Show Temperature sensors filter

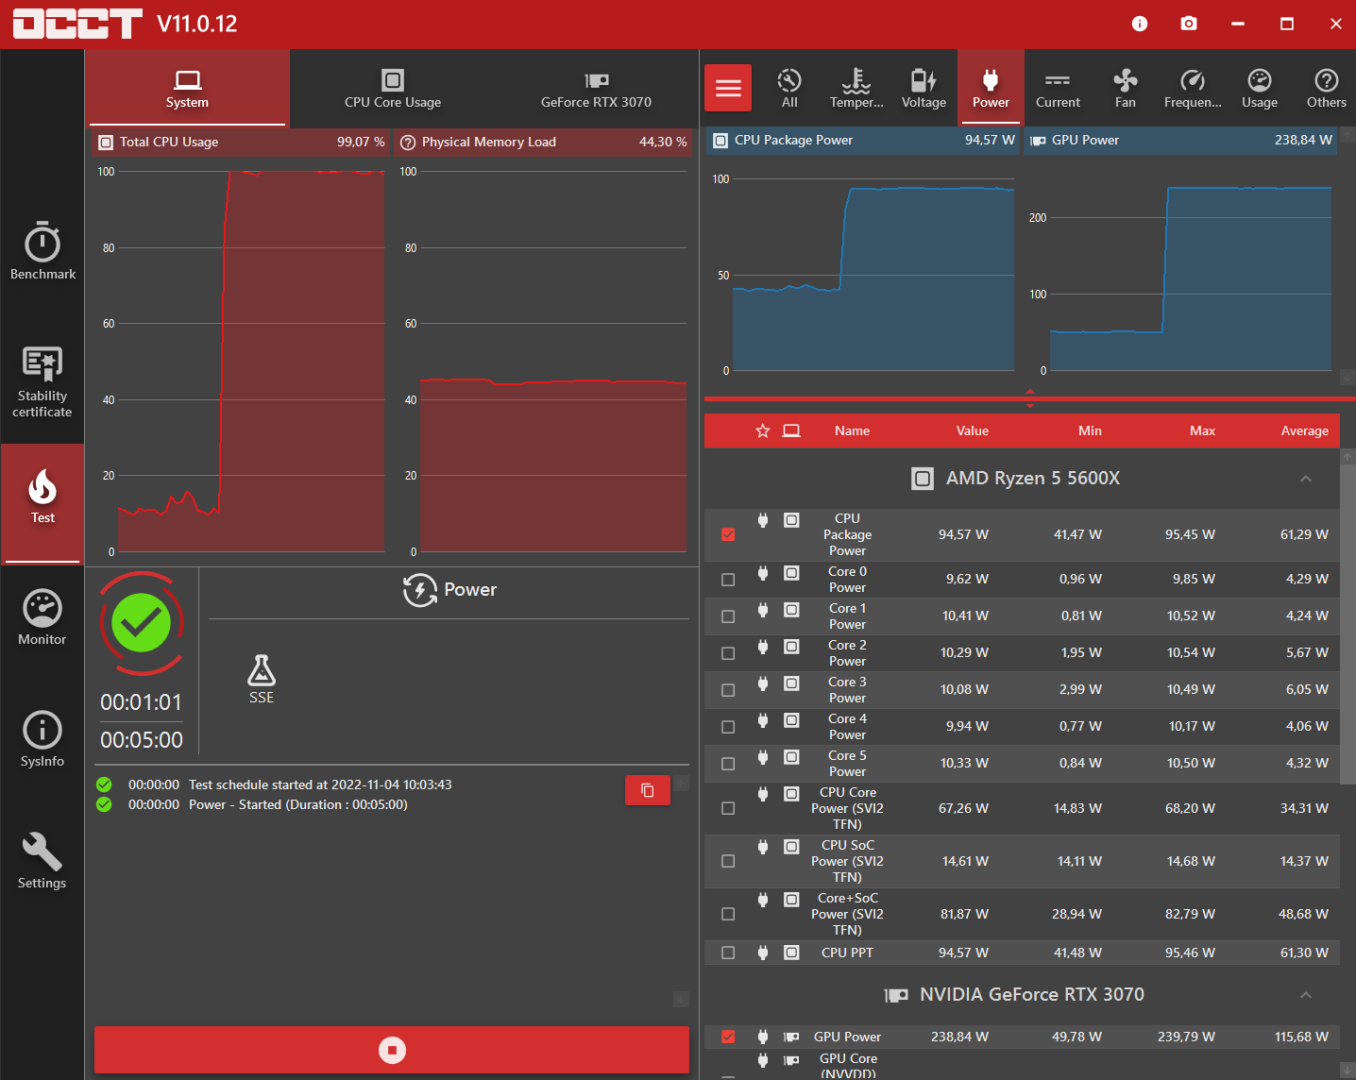point(857,88)
